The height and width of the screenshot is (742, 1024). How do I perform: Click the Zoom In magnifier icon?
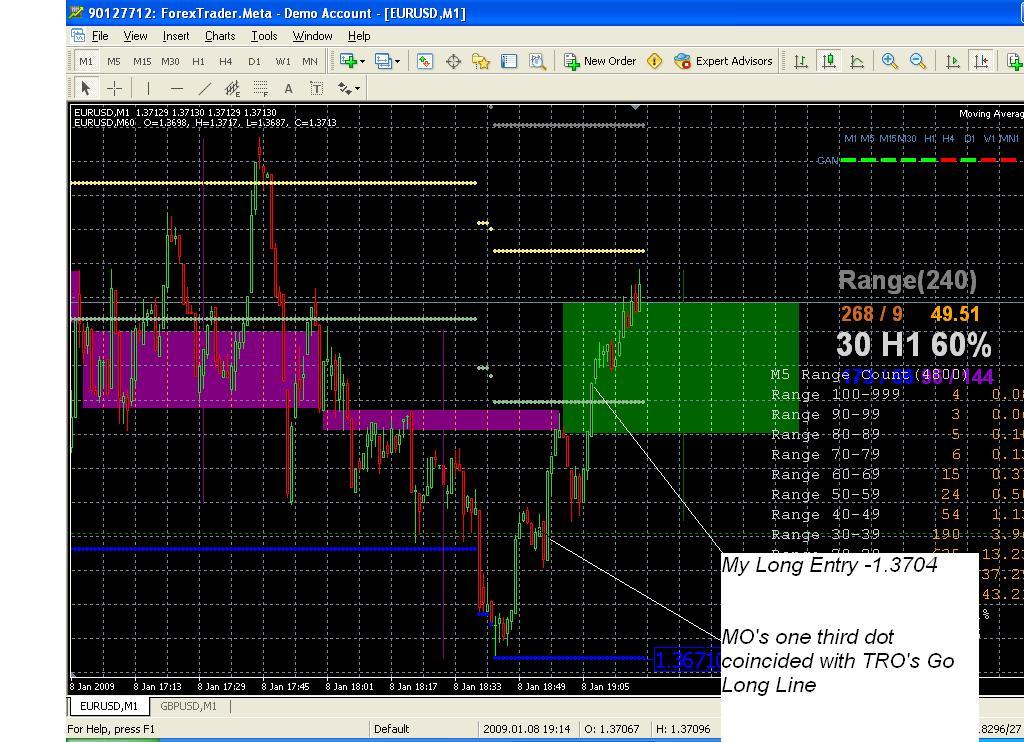click(x=889, y=61)
